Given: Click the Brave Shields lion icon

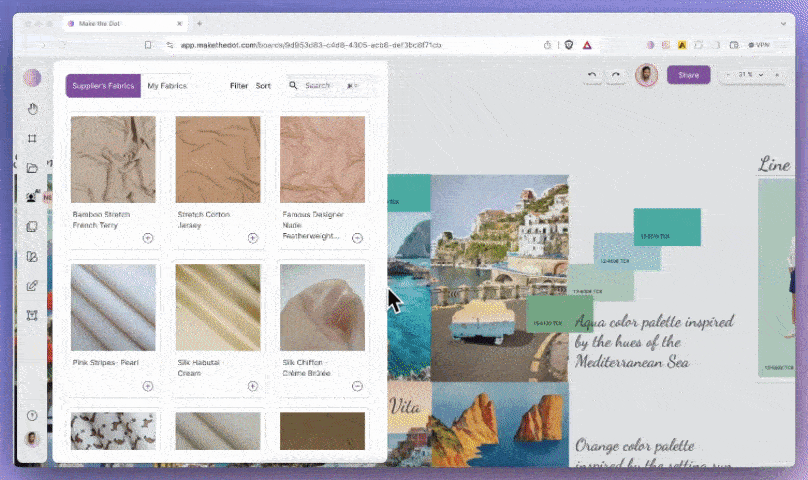Looking at the screenshot, I should (x=569, y=45).
